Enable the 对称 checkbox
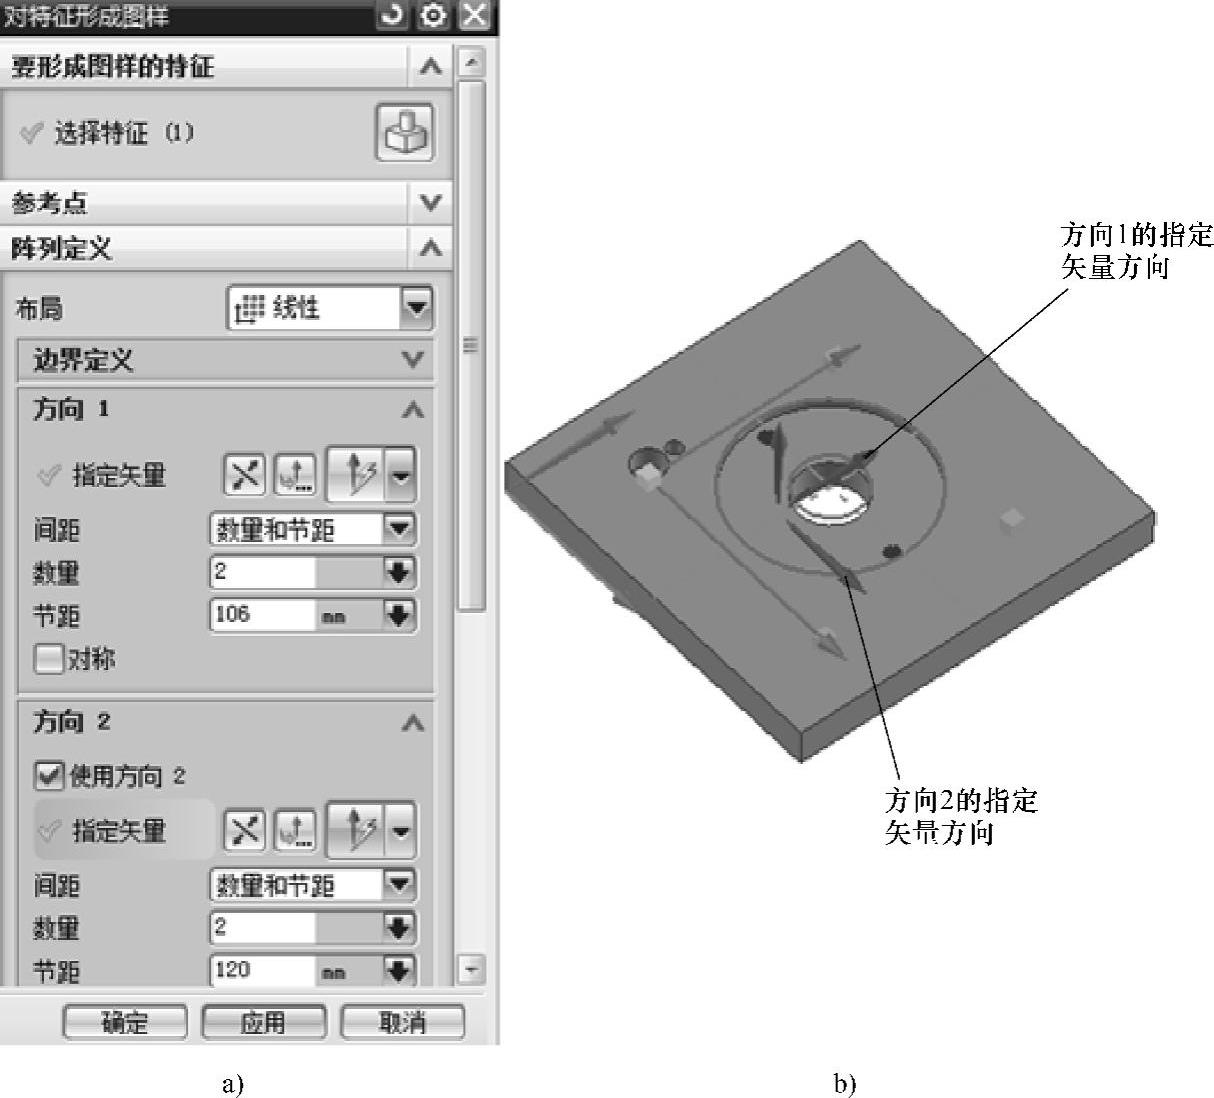 click(48, 659)
